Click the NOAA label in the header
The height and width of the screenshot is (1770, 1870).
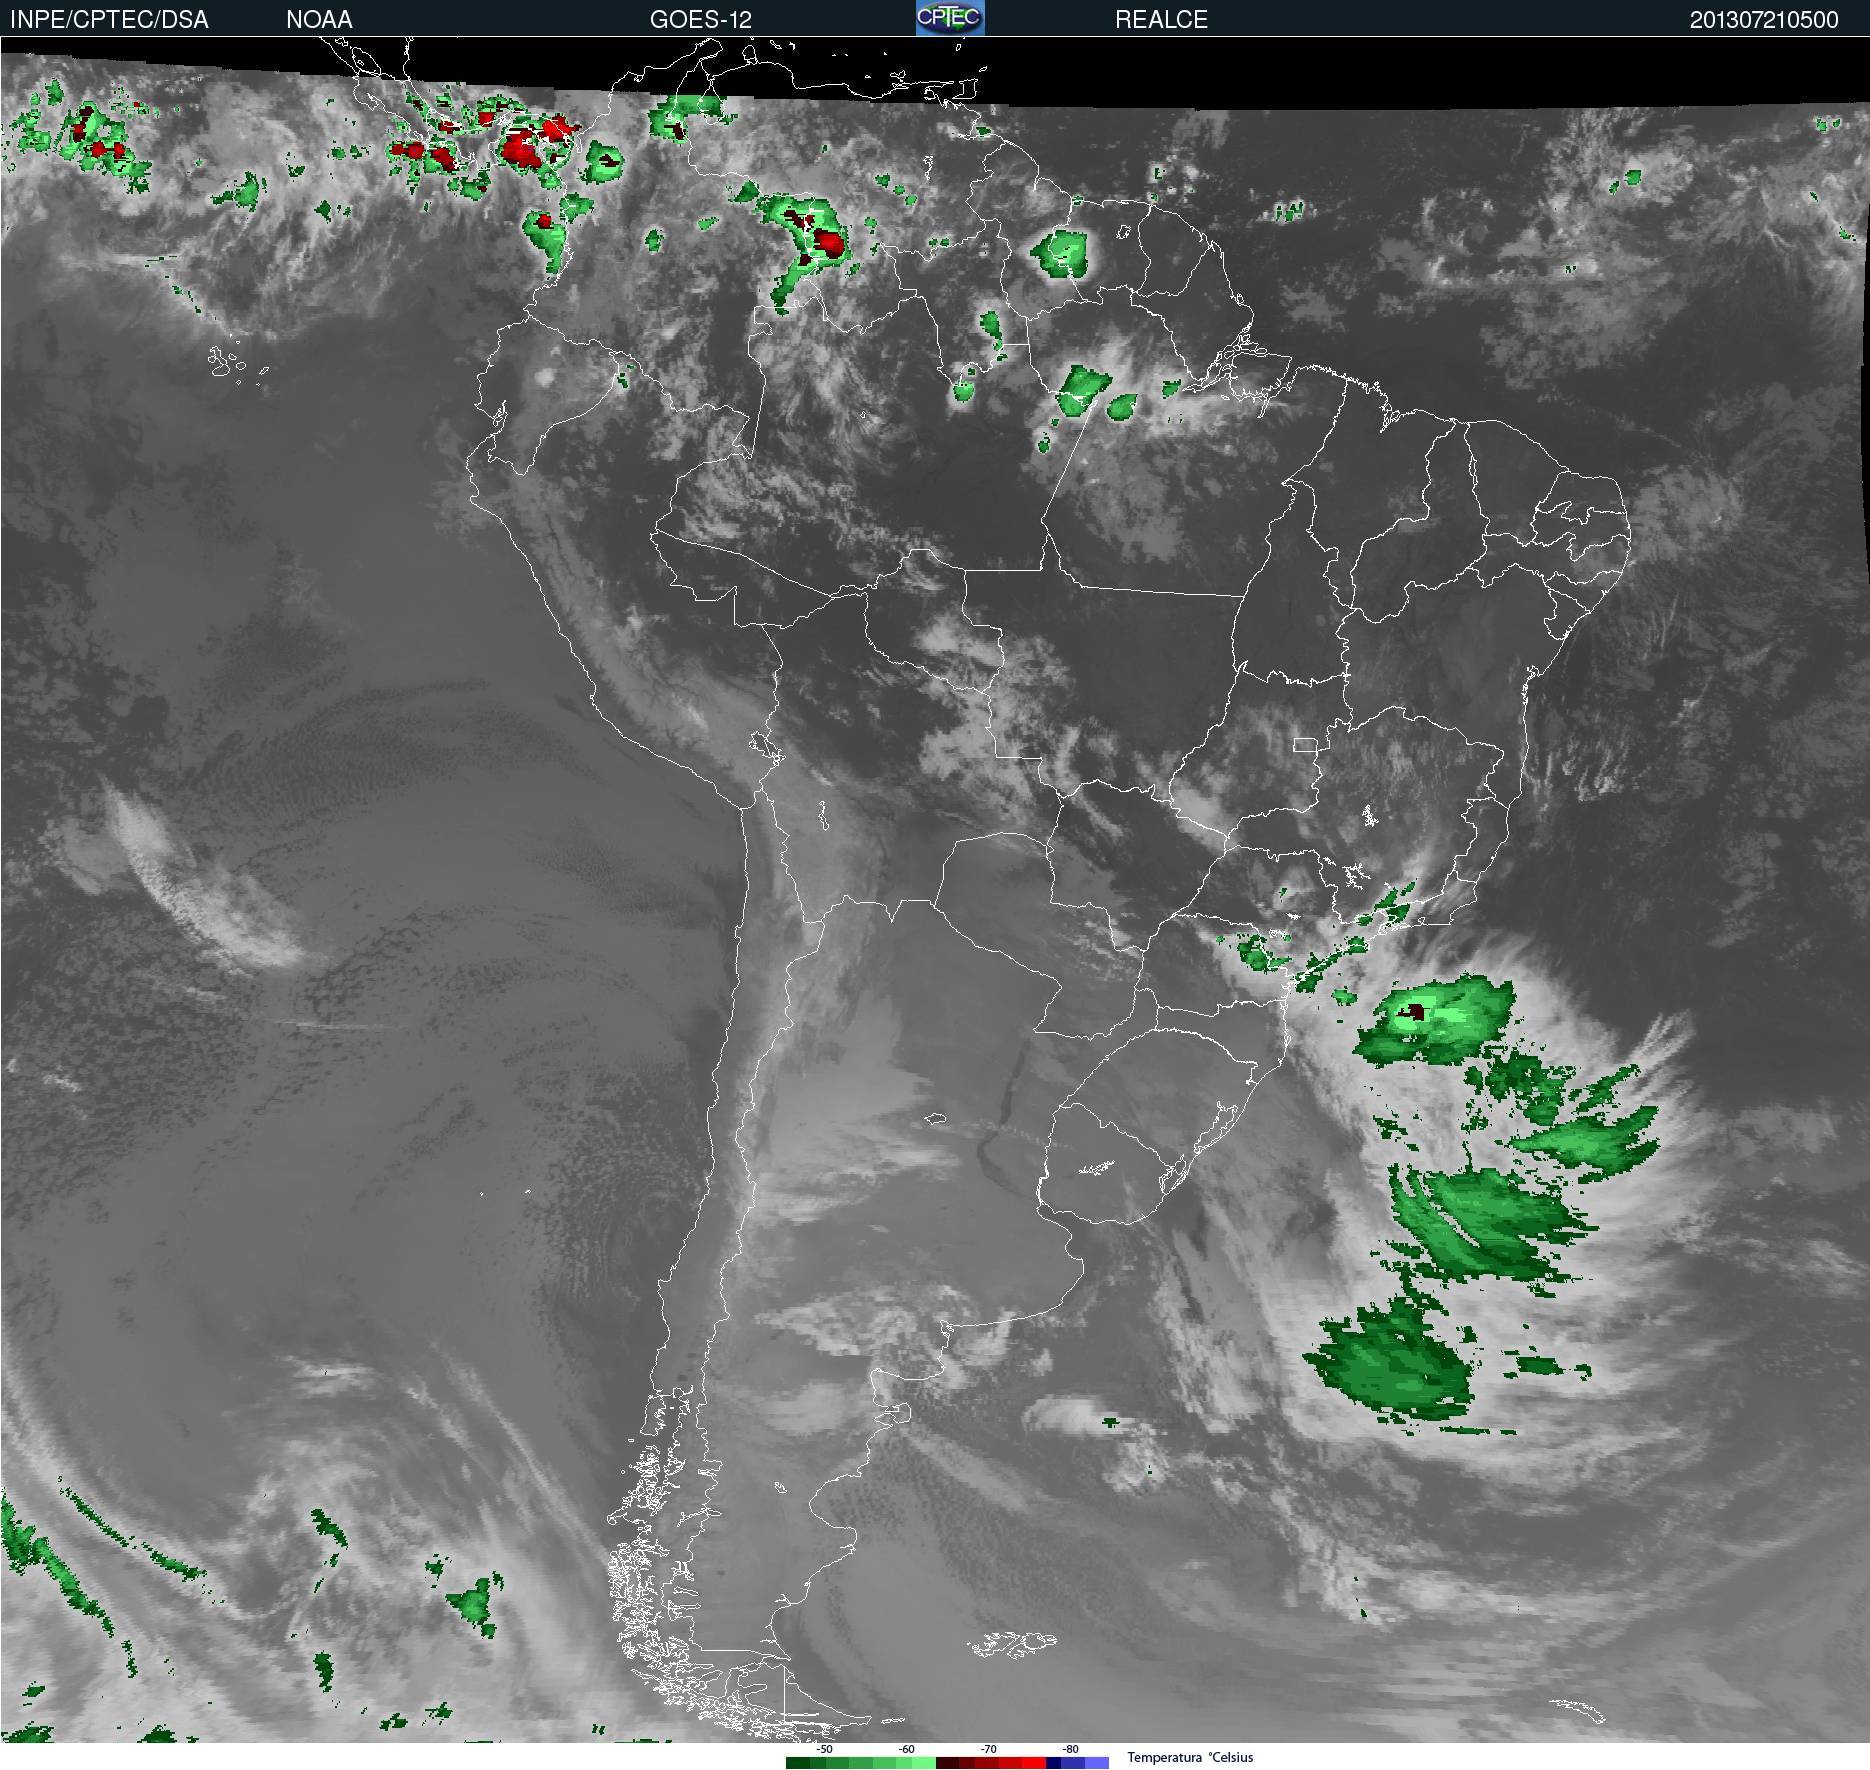(x=319, y=20)
